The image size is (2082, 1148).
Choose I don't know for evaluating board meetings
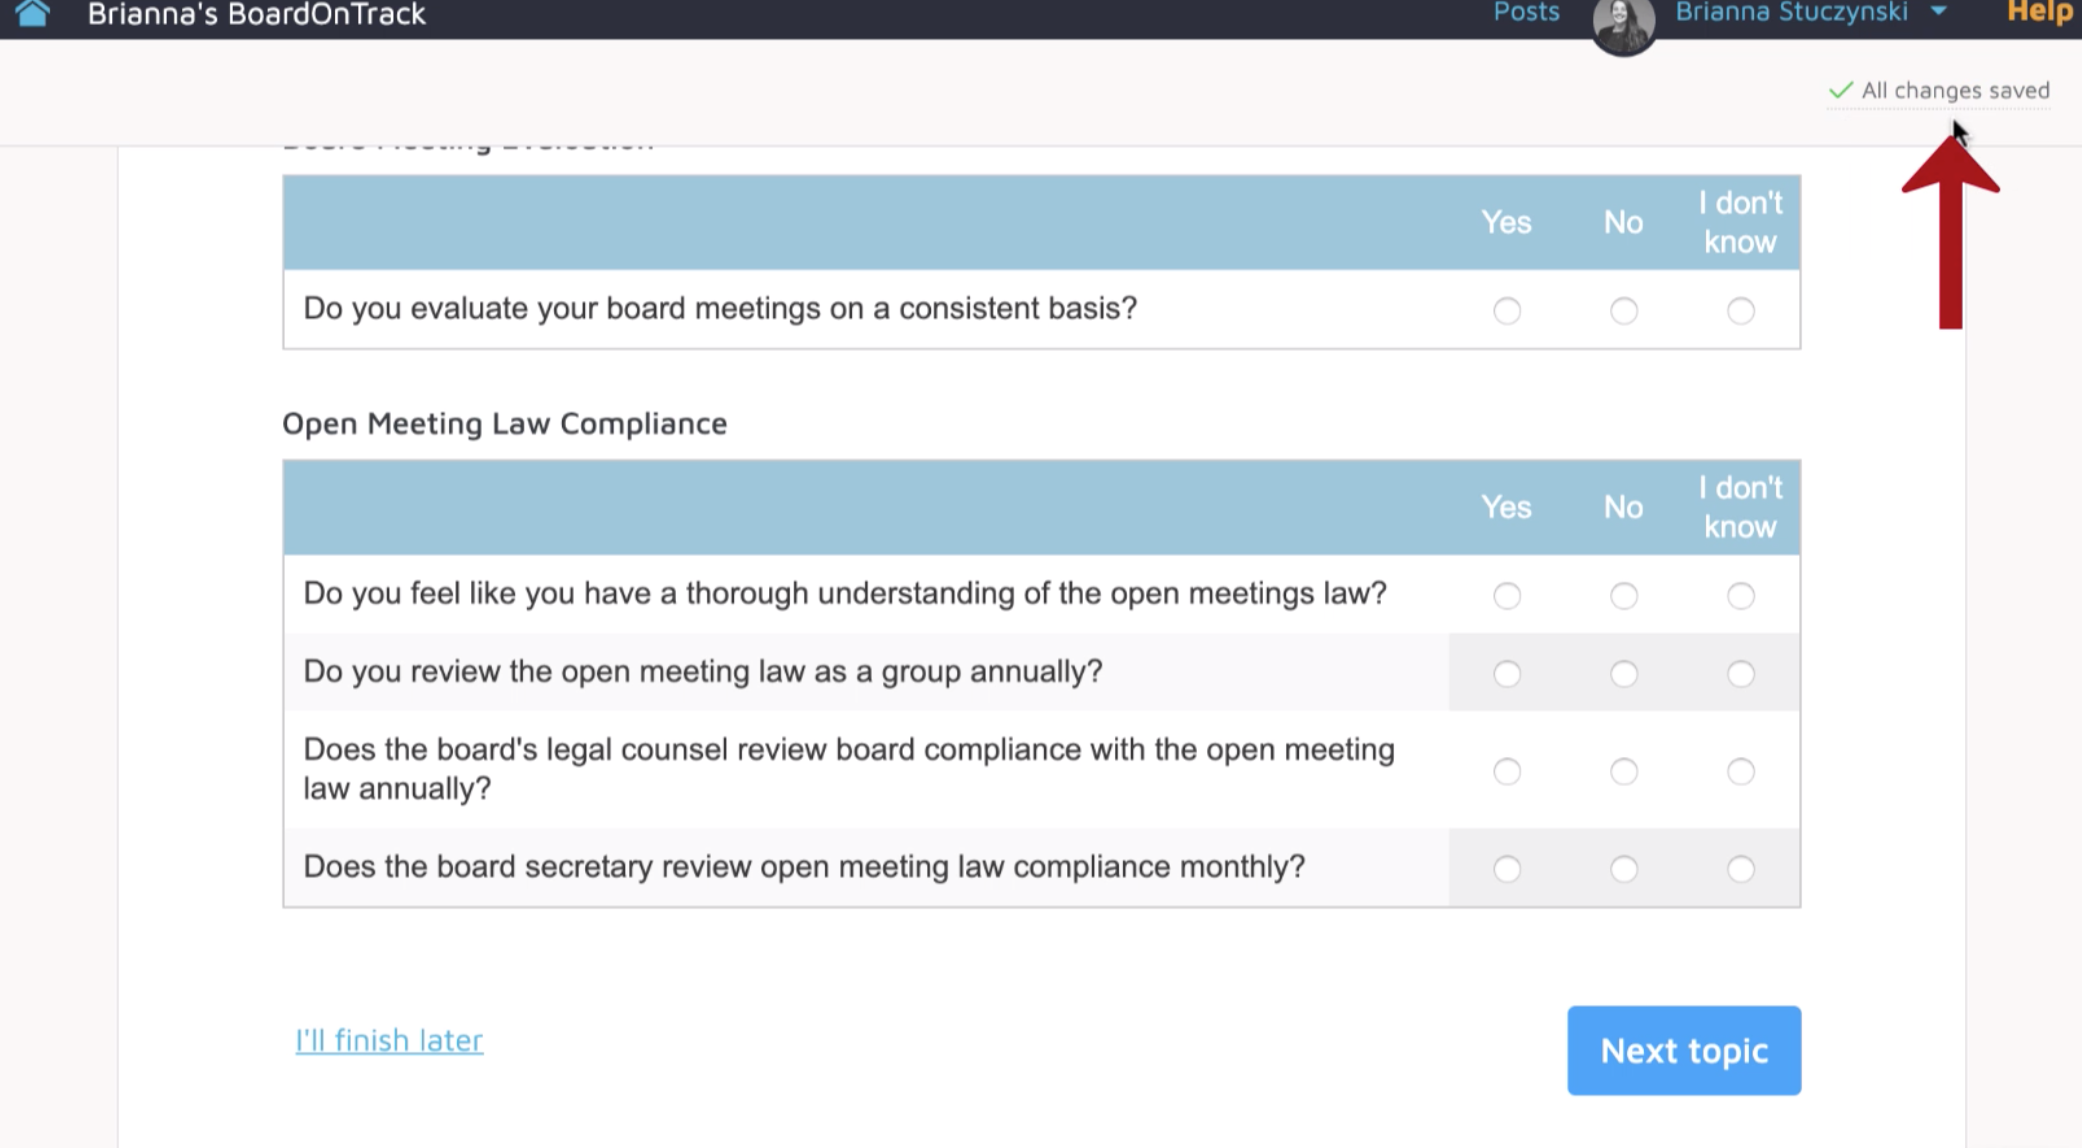click(x=1741, y=311)
